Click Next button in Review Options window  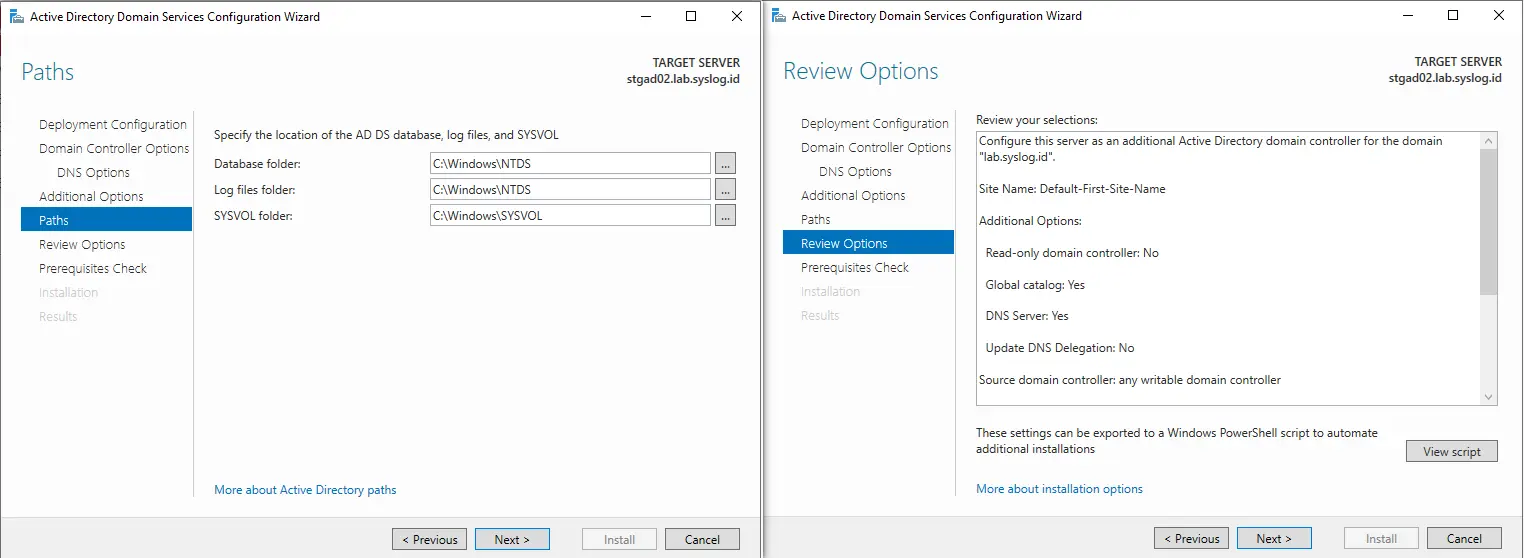(1274, 538)
